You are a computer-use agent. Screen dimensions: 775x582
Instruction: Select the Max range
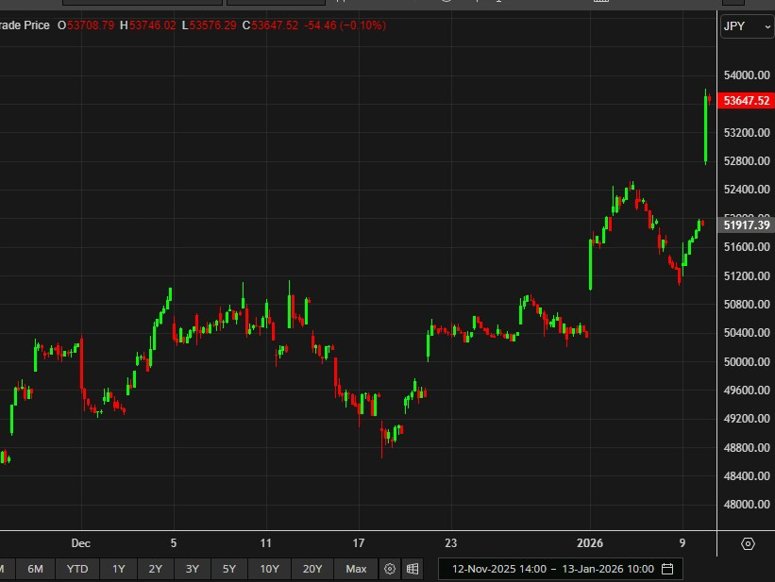(356, 569)
